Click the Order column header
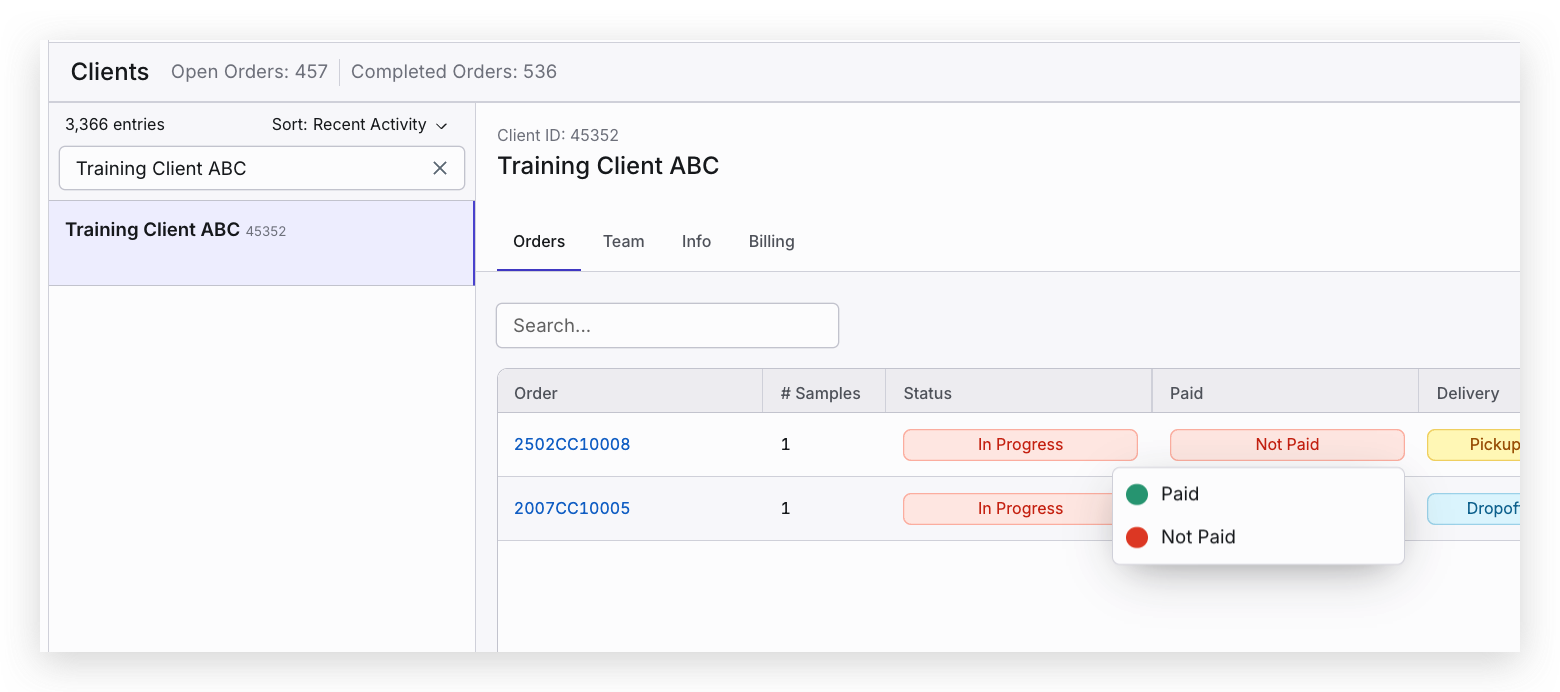 pos(630,393)
